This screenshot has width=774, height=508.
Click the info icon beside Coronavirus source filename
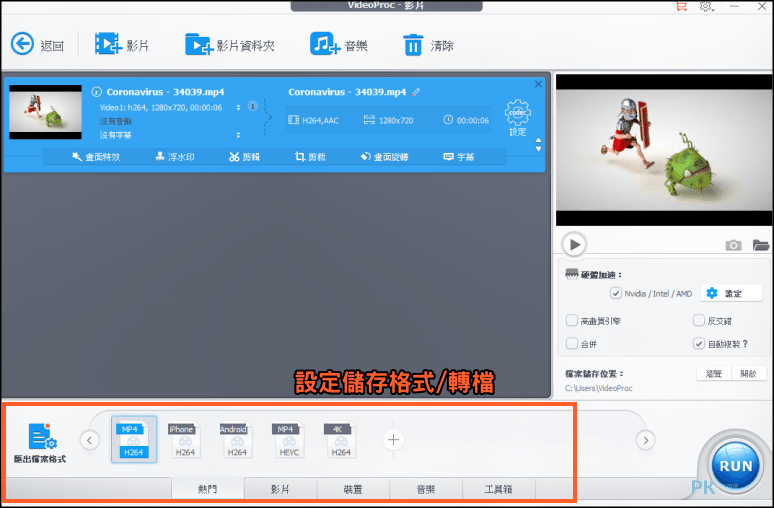(x=97, y=92)
